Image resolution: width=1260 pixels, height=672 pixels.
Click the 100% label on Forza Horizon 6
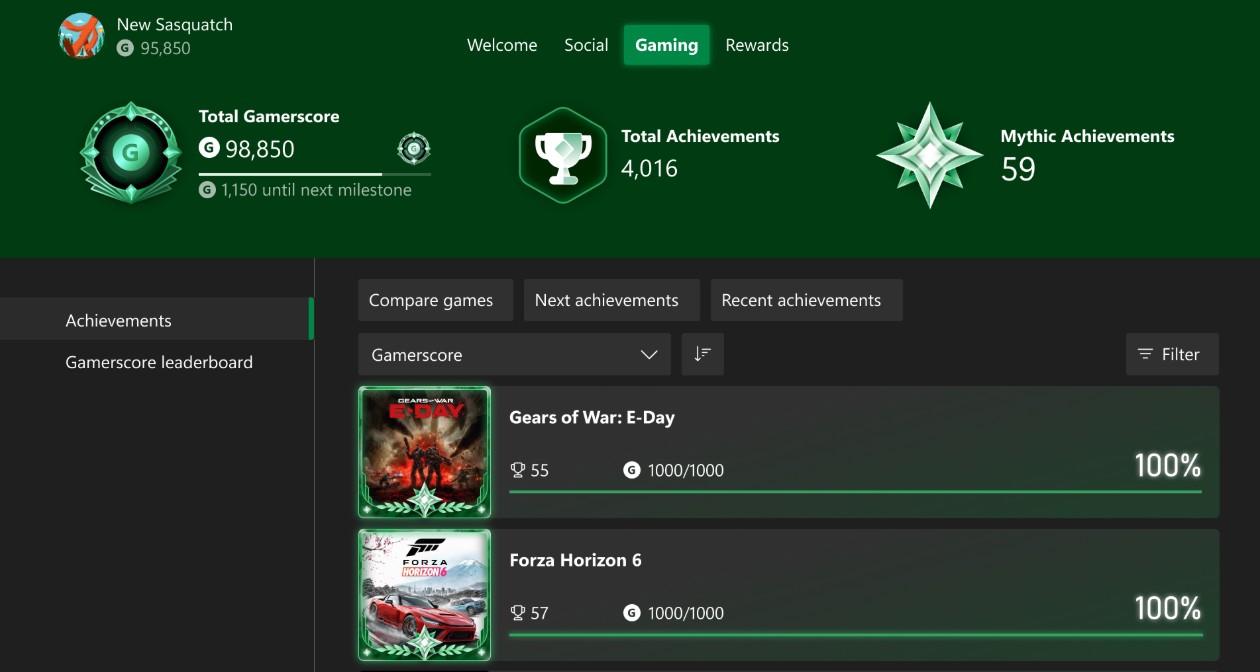coord(1168,608)
